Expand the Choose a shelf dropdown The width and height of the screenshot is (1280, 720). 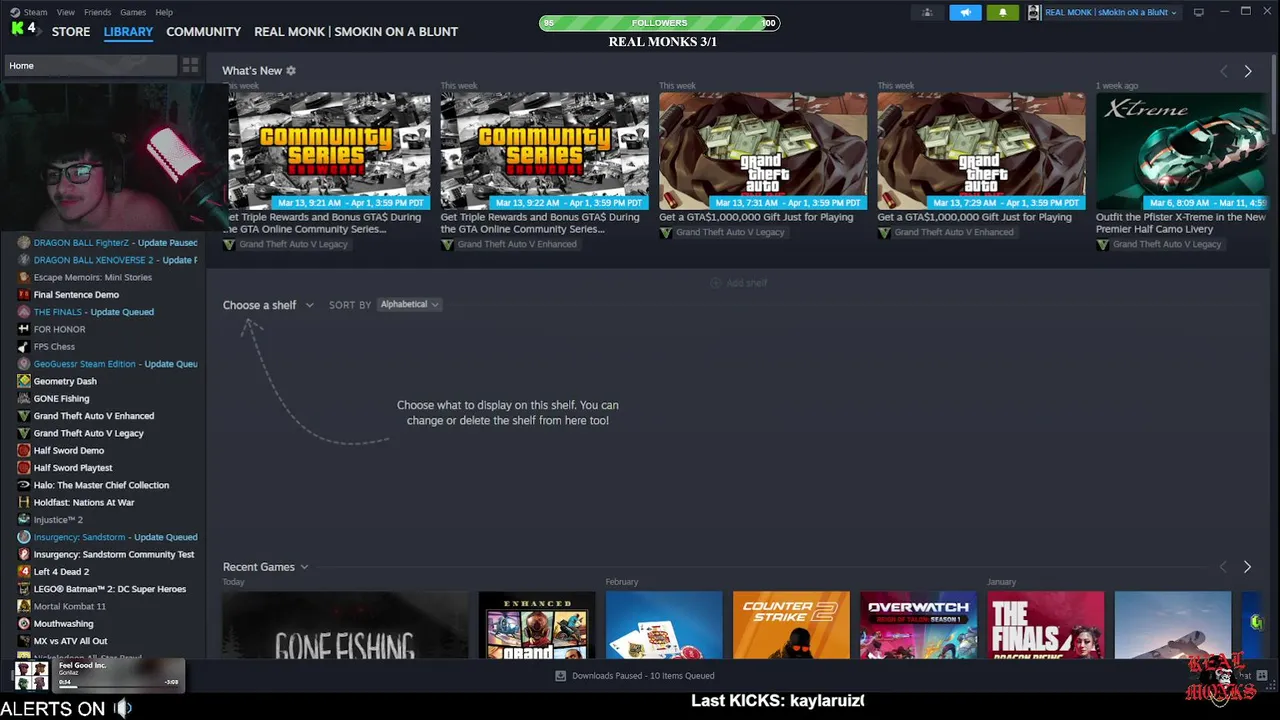268,305
